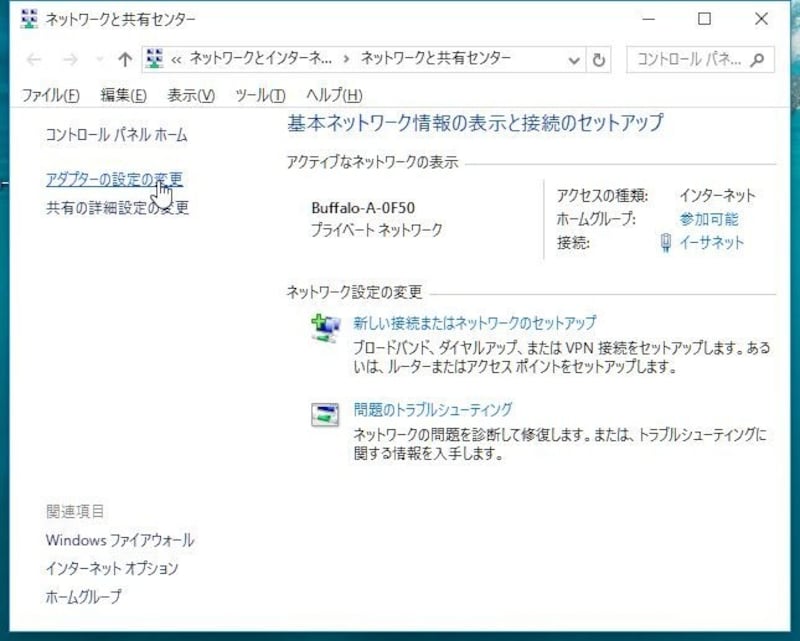Open the 表示(V) menu
Screen dimensions: 800x641
coord(190,95)
